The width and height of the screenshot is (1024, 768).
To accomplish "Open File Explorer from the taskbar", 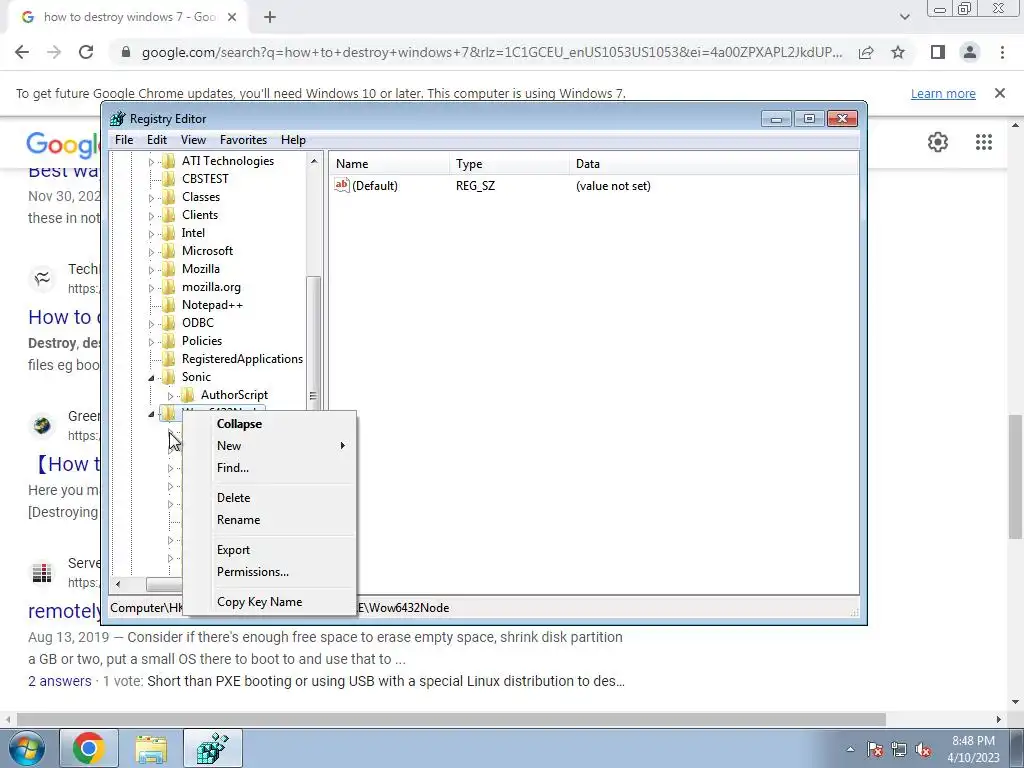I will (151, 749).
